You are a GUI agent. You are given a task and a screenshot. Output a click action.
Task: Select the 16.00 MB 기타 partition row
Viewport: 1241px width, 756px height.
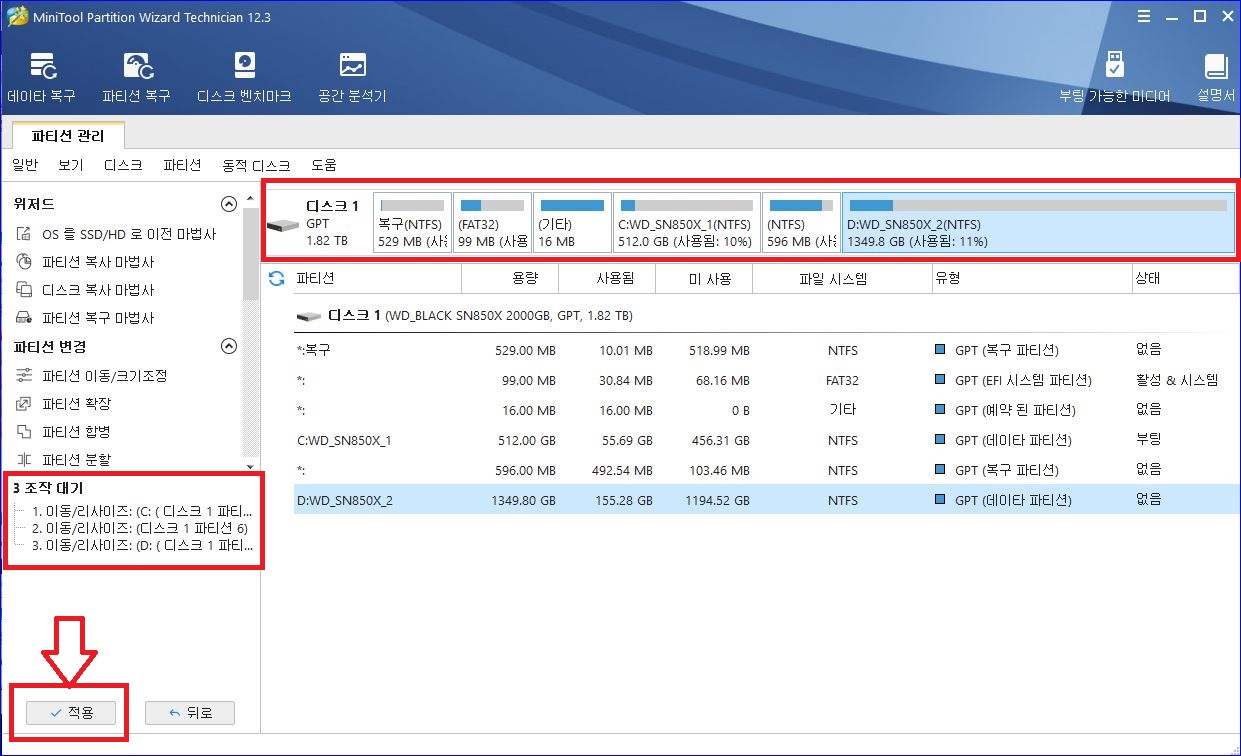click(x=766, y=410)
